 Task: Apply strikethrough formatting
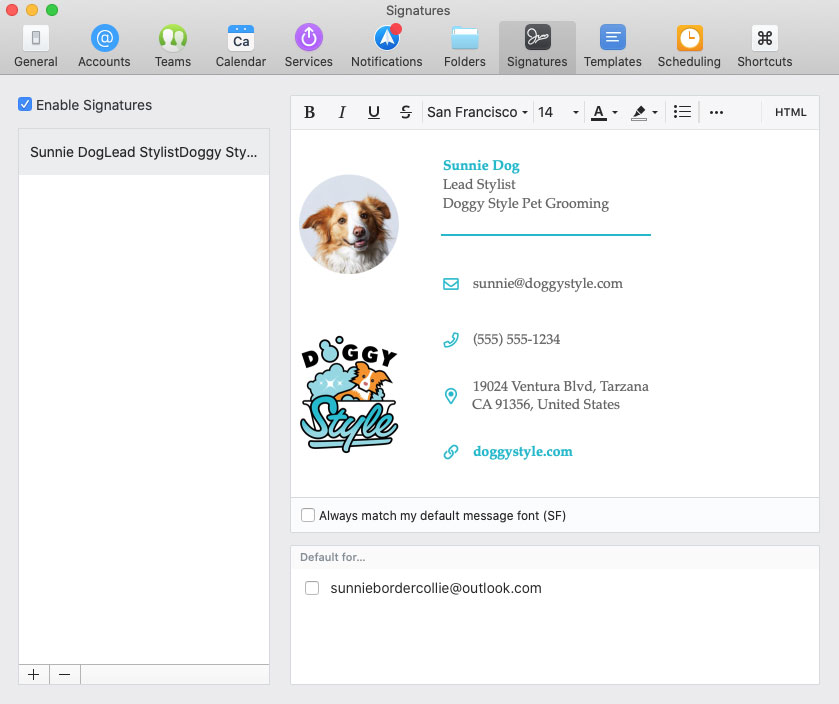(405, 112)
